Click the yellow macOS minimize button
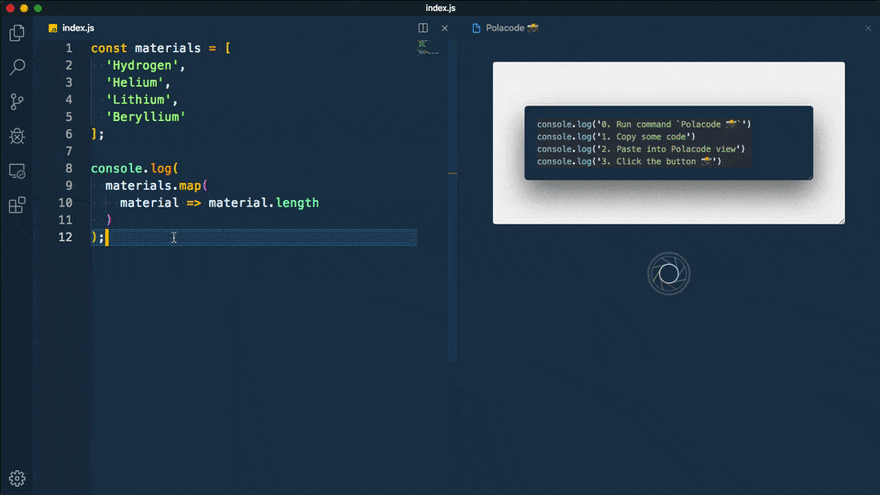The image size is (880, 495). [x=23, y=8]
